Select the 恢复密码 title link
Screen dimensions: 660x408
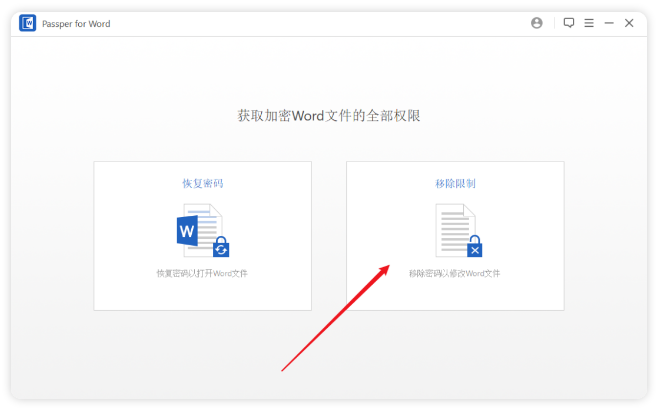coord(202,184)
